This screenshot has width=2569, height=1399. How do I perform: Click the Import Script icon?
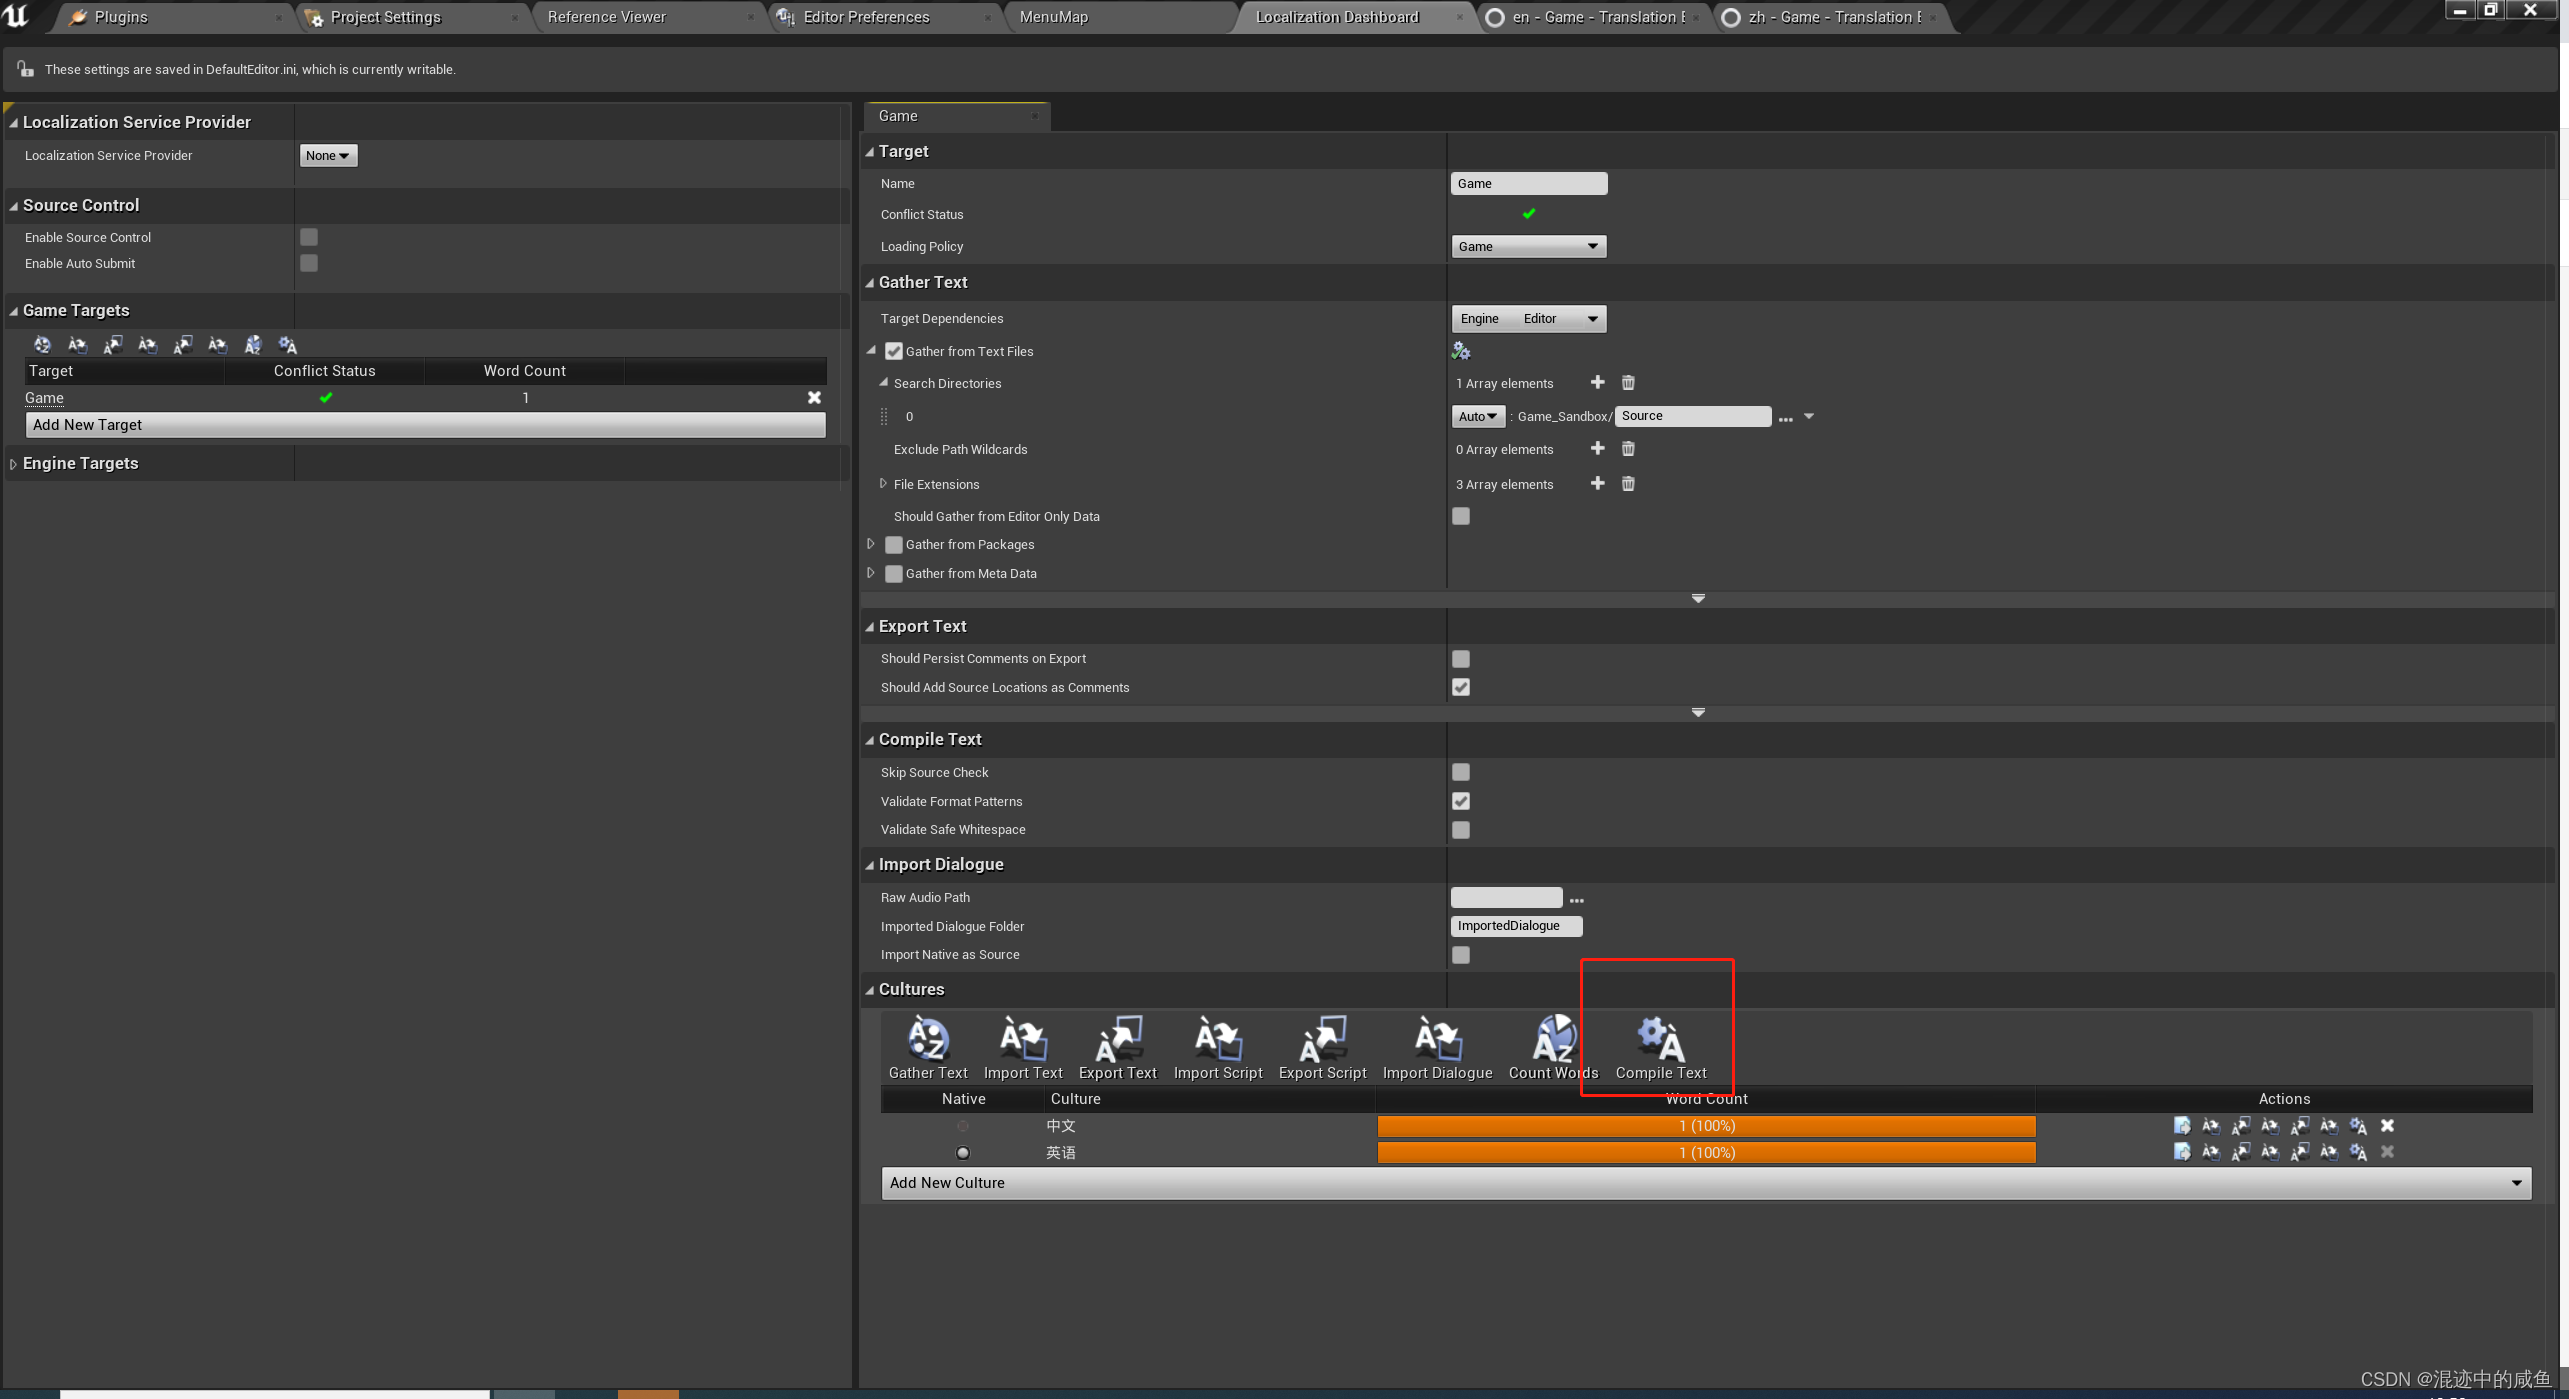(1217, 1040)
